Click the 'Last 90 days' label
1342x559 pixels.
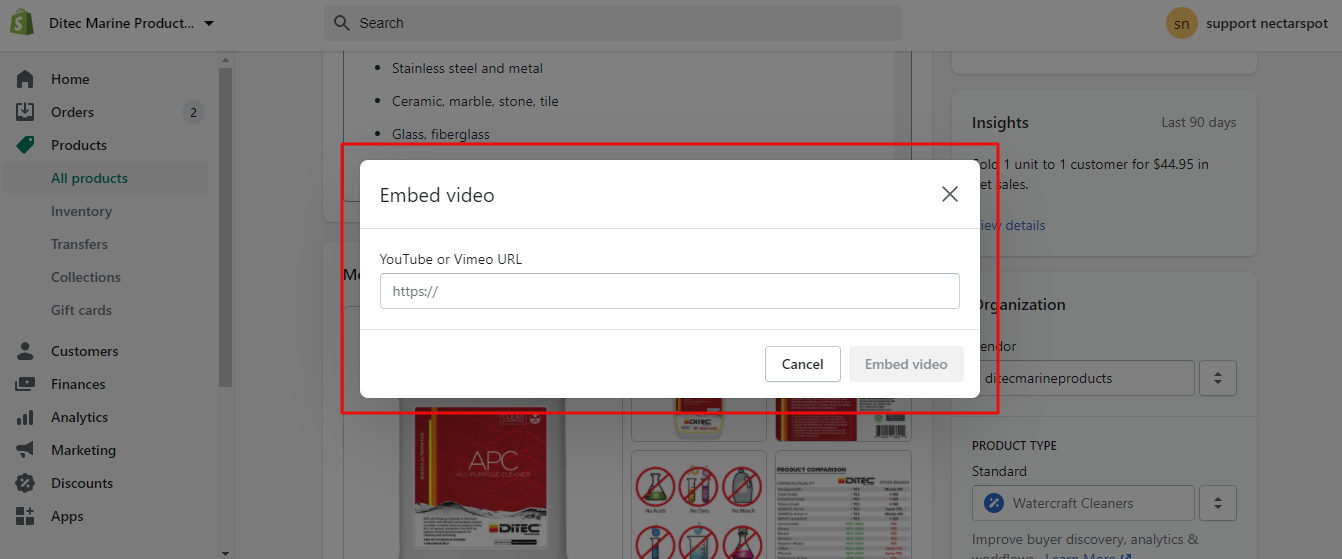1199,122
